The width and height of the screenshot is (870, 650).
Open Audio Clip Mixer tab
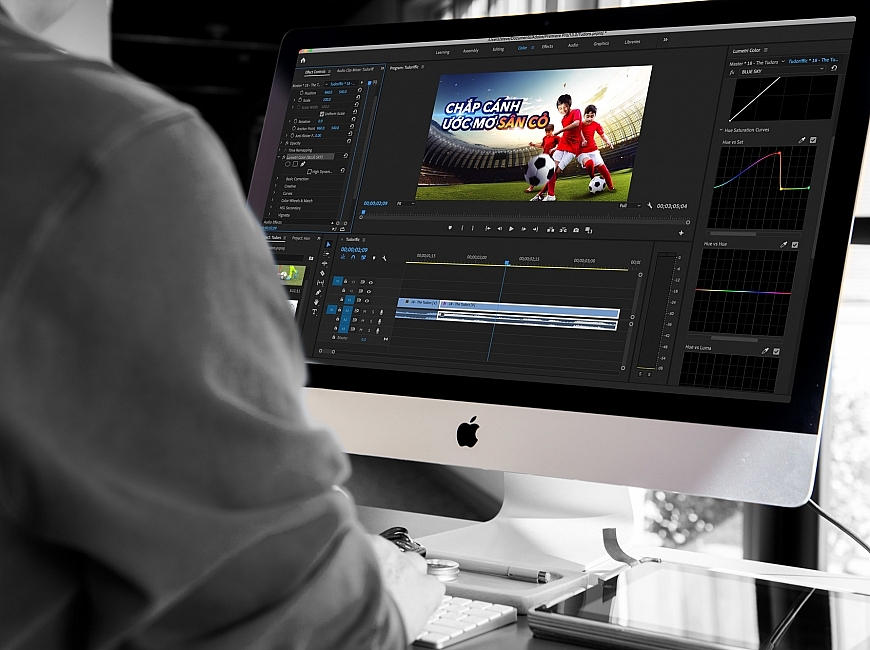355,70
